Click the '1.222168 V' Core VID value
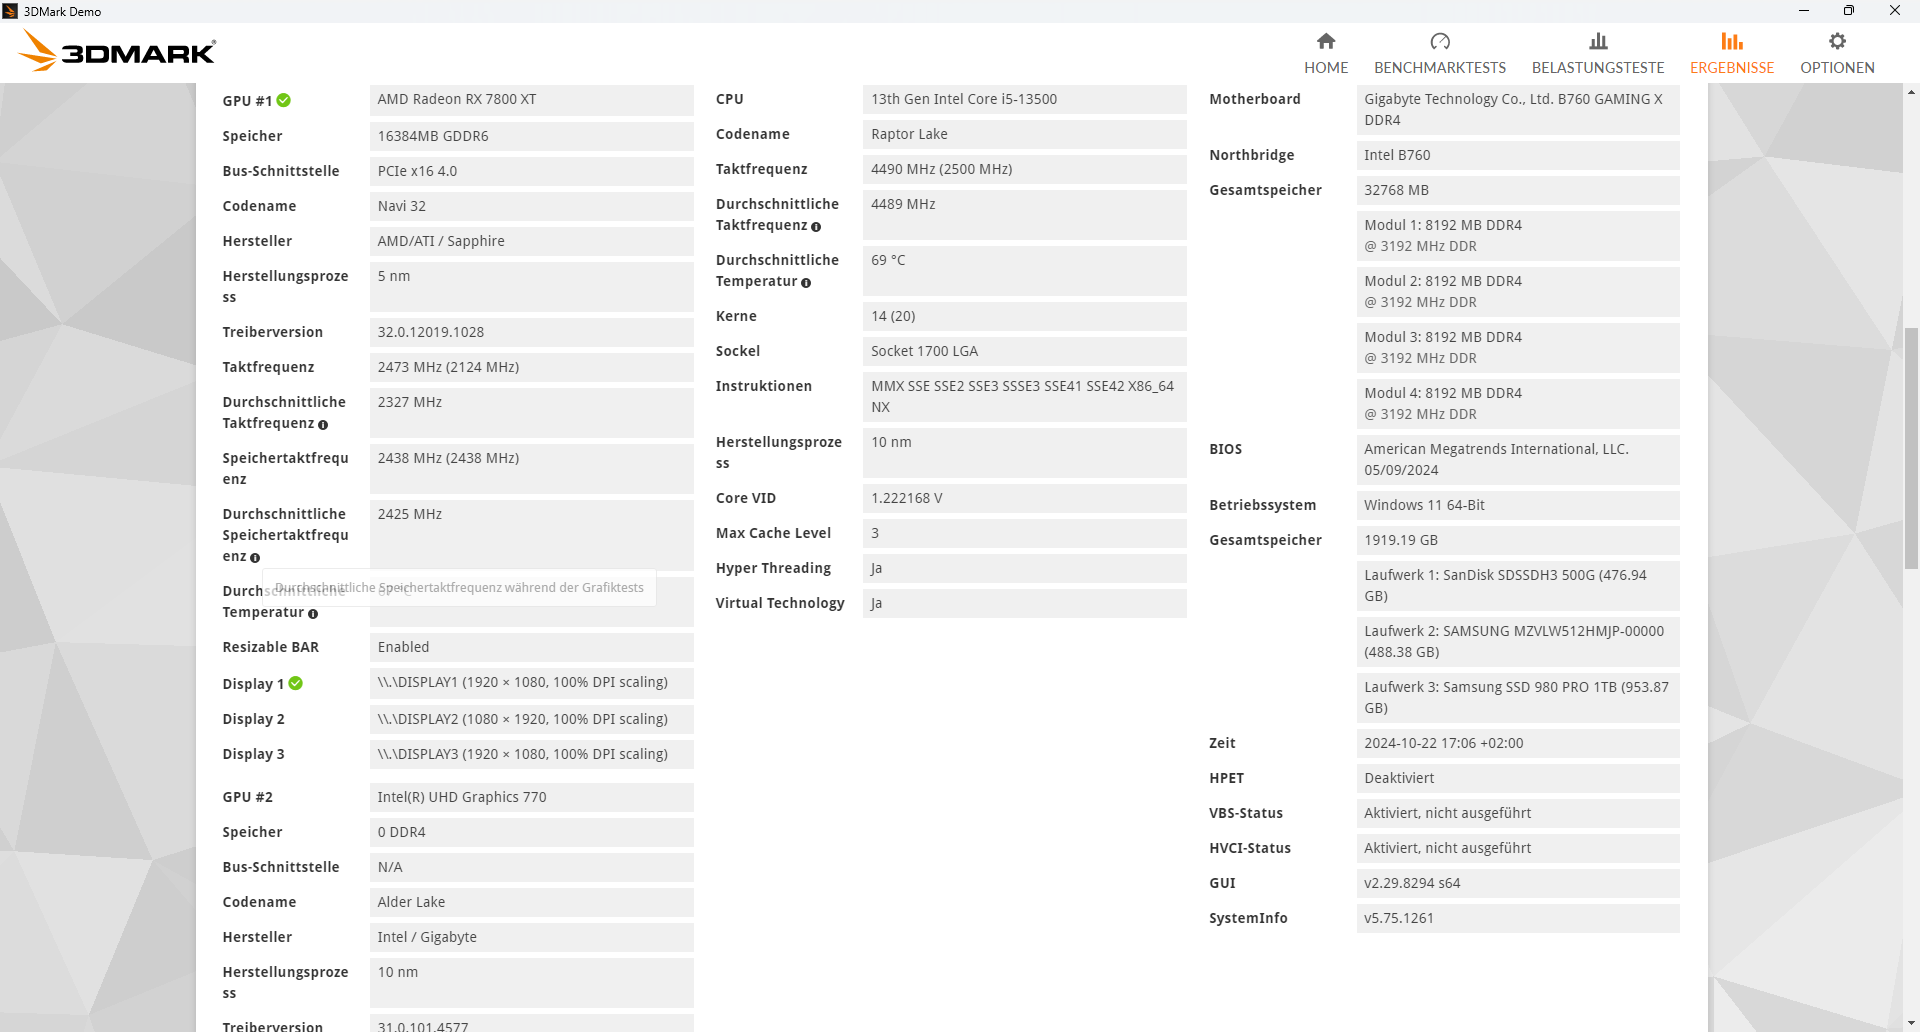 (x=1024, y=498)
